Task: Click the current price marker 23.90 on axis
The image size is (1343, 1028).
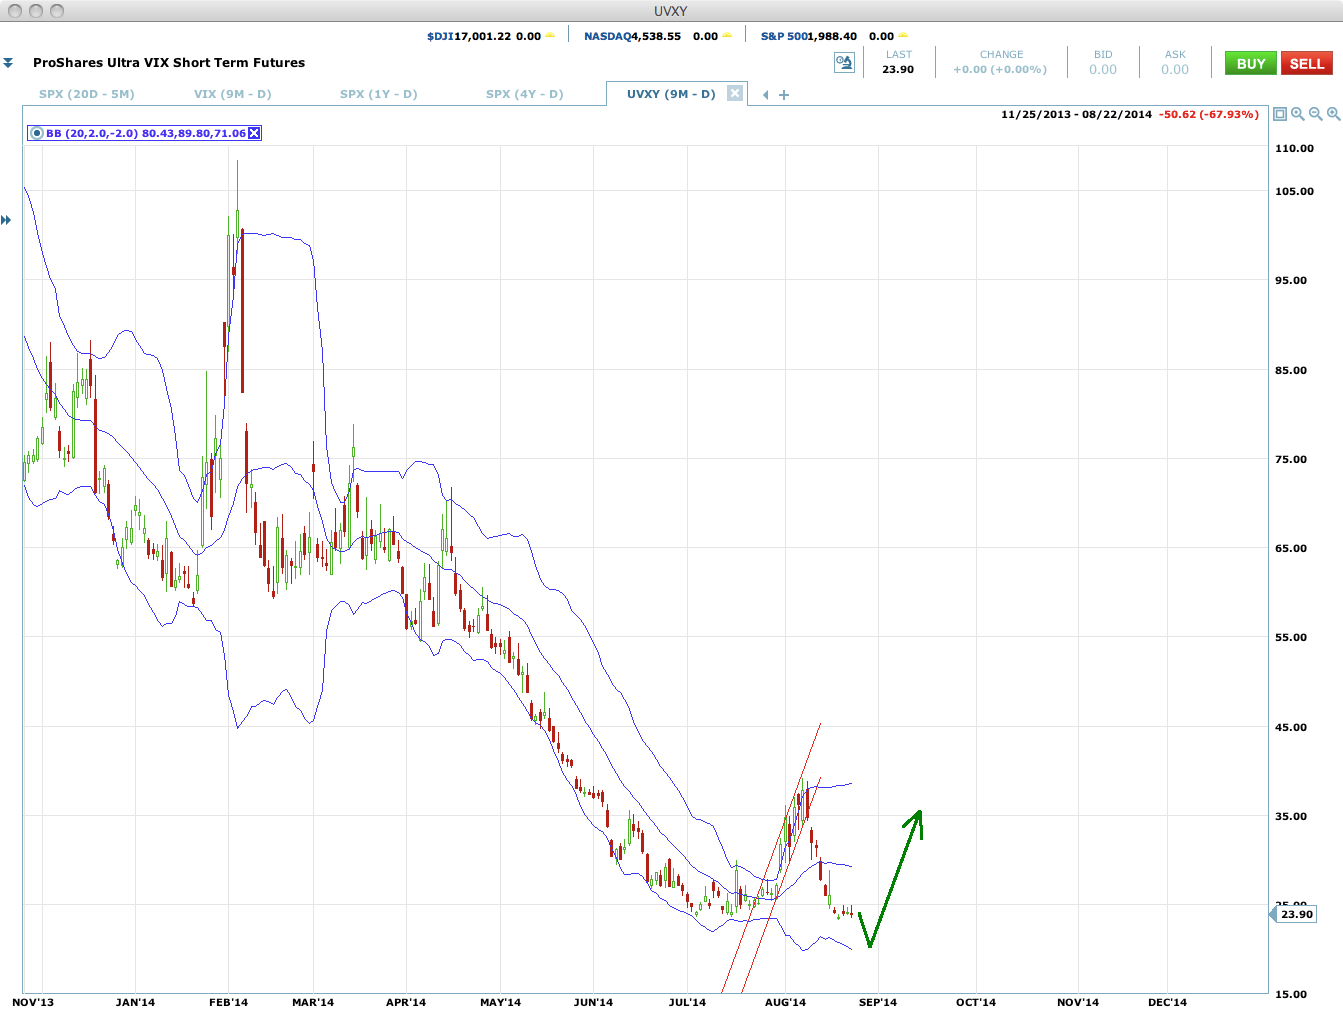Action: point(1296,914)
